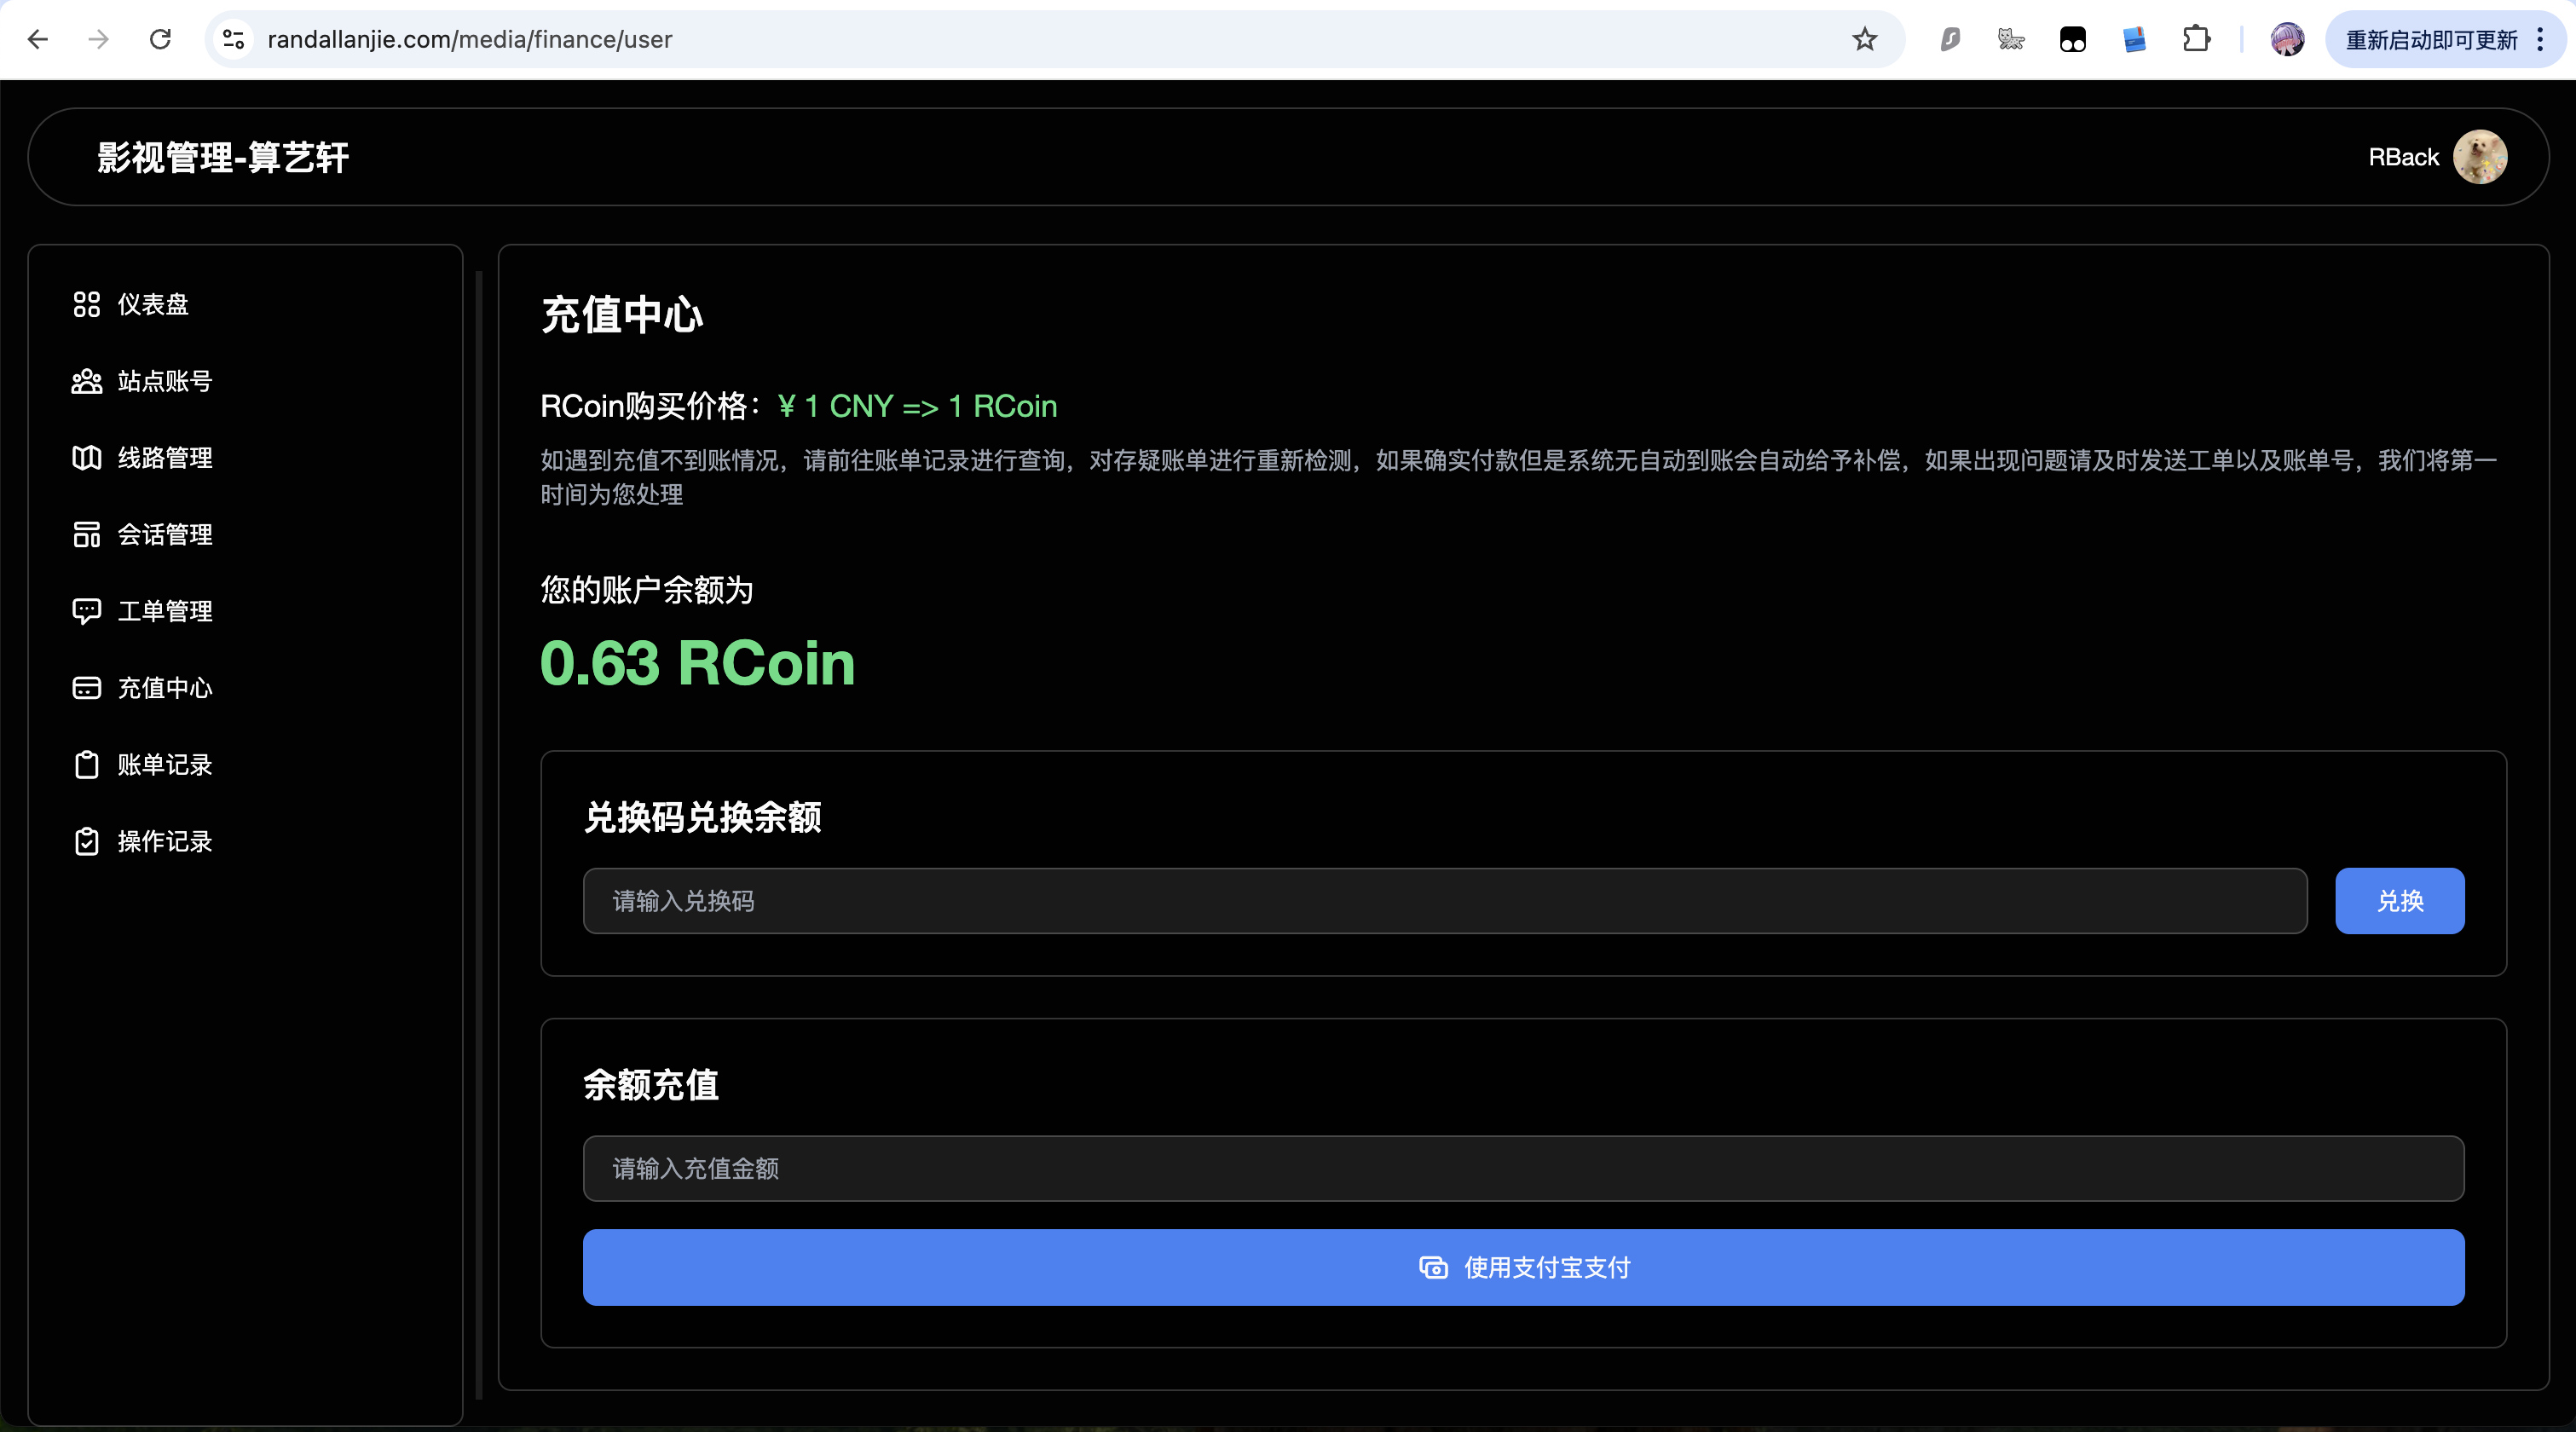Open the browser extensions puzzle icon
The width and height of the screenshot is (2576, 1432).
pos(2196,40)
